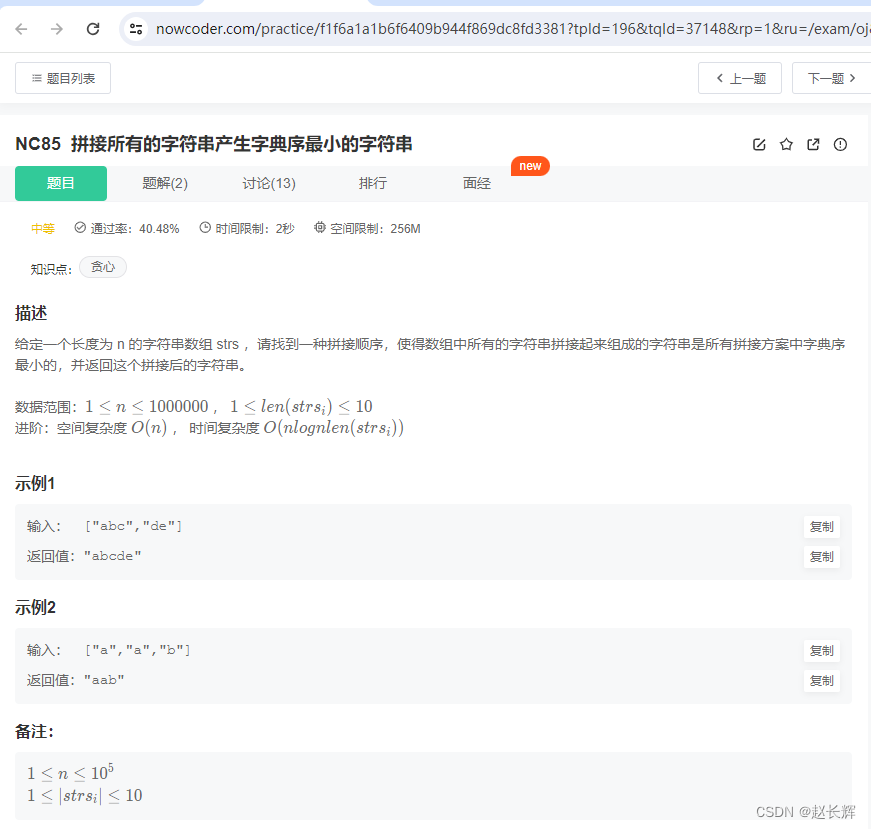Click the 备注 heading

click(34, 732)
